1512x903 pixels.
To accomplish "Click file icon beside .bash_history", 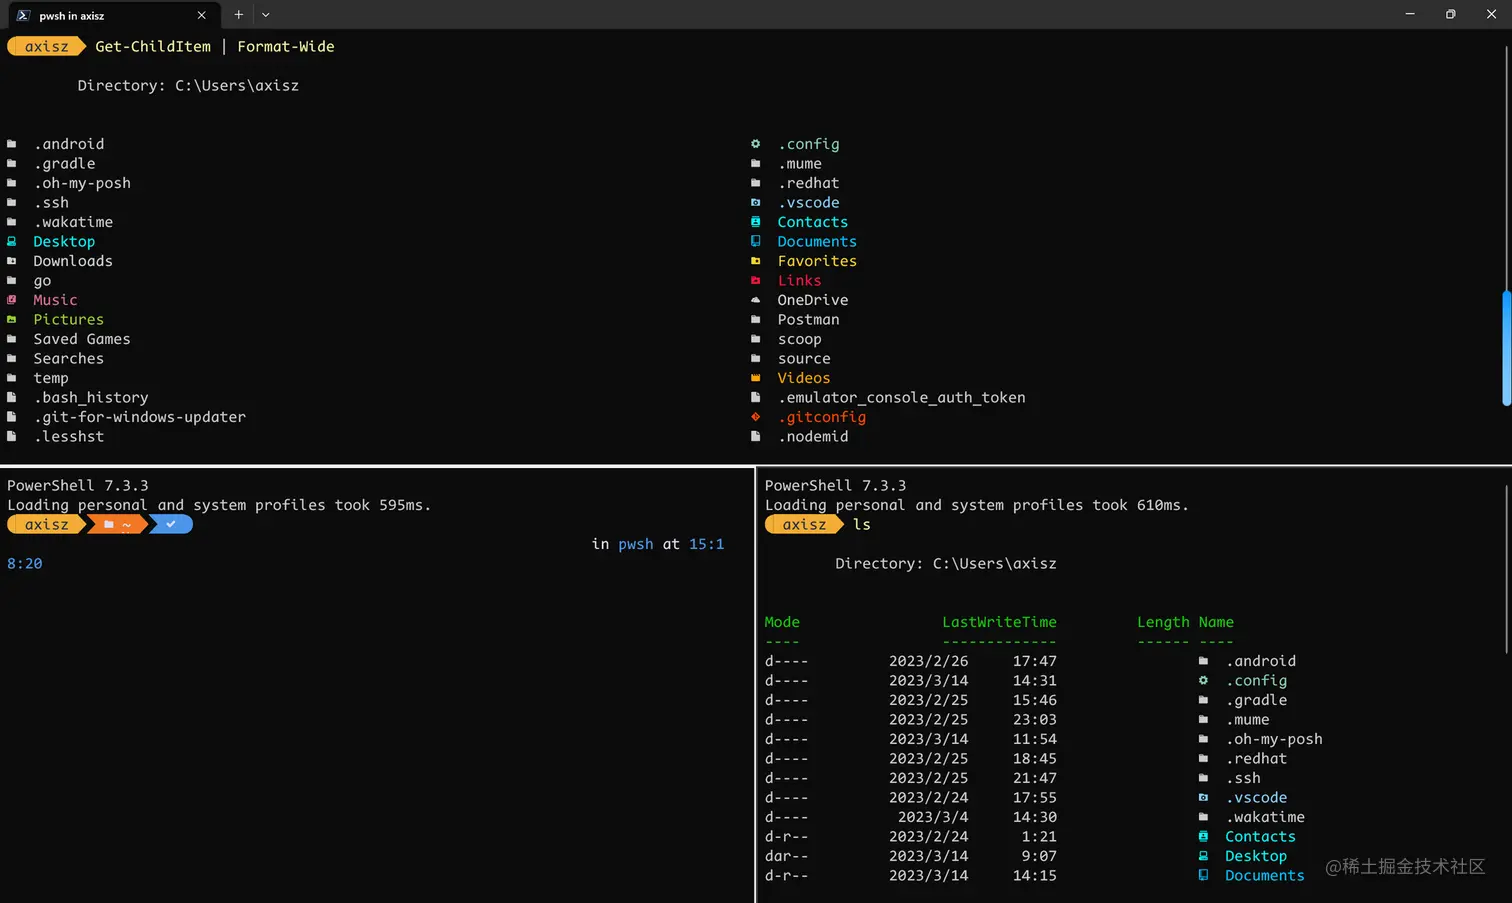I will coord(12,397).
